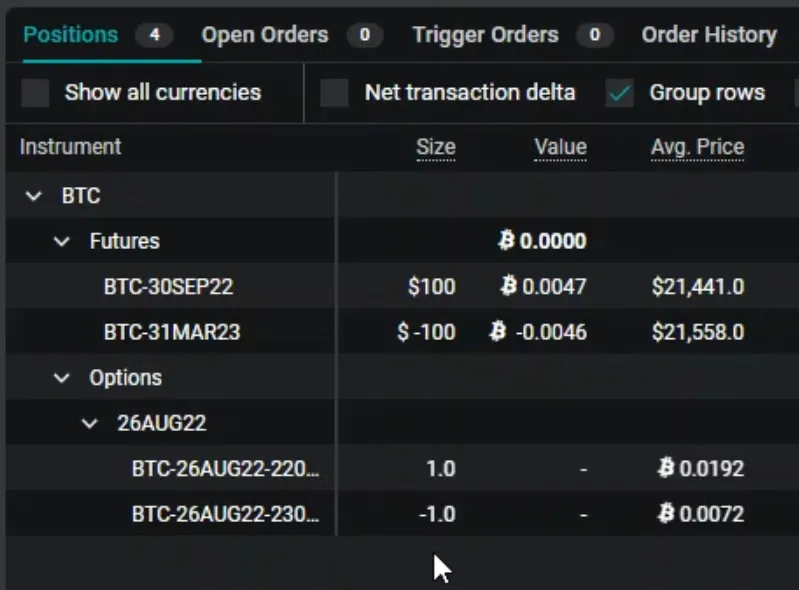Sort by the Size column header

click(436, 147)
